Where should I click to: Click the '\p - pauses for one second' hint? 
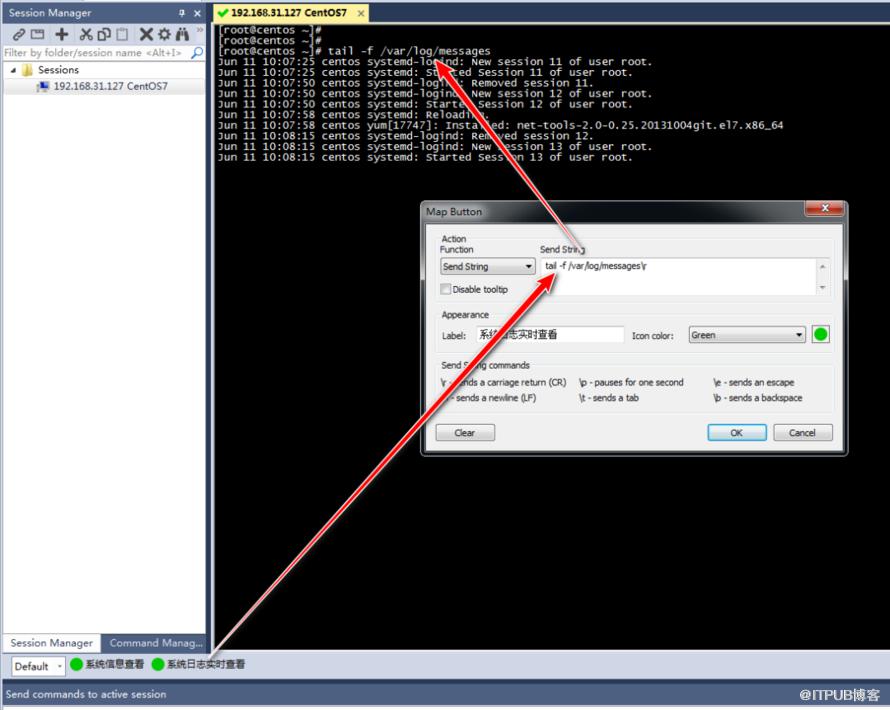click(x=631, y=383)
